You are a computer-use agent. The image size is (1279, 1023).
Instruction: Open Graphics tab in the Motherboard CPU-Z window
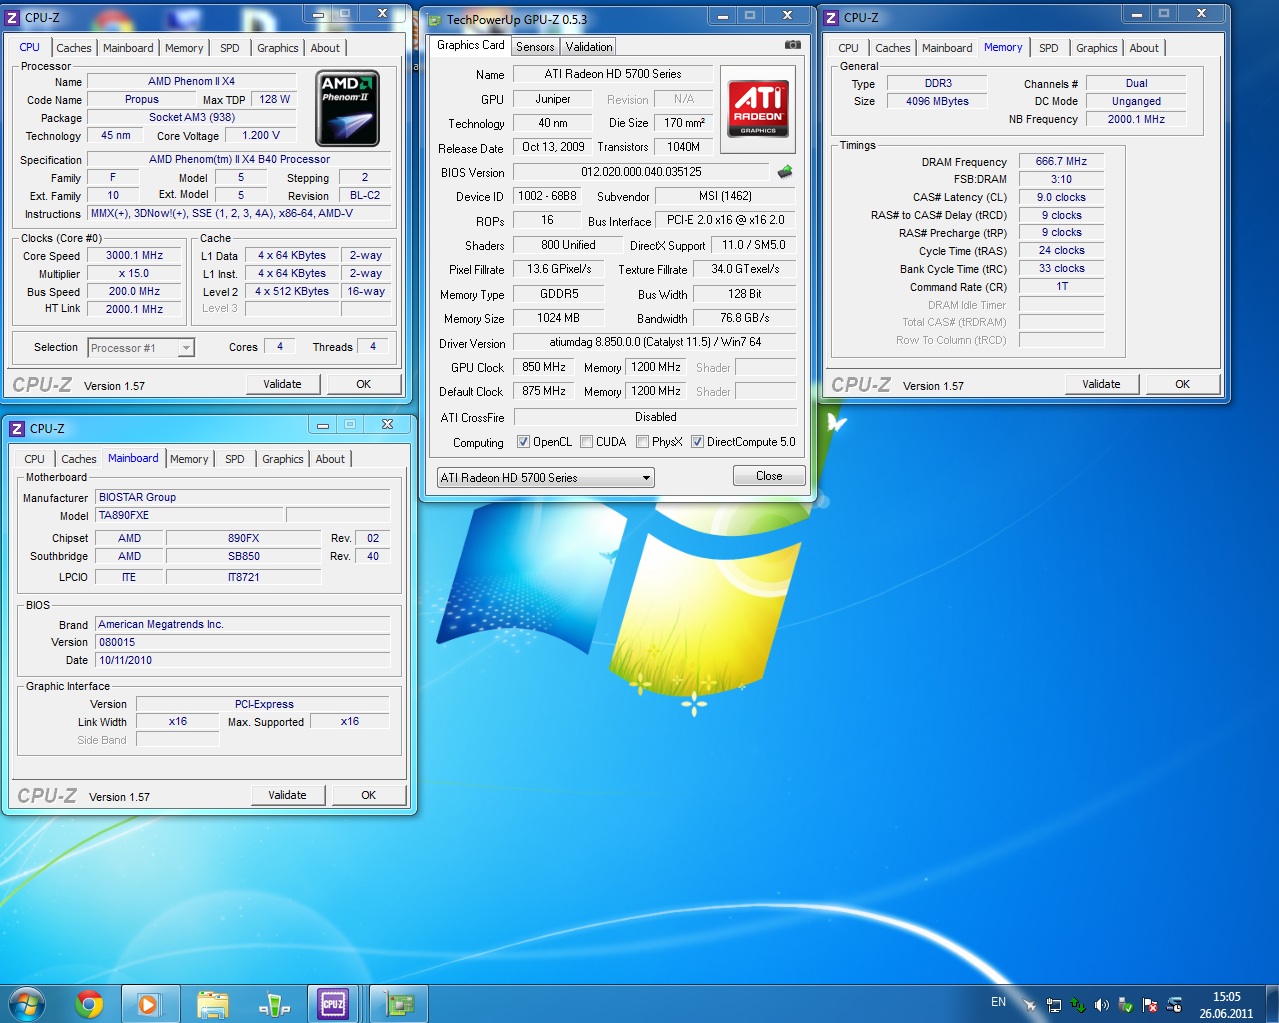point(282,459)
